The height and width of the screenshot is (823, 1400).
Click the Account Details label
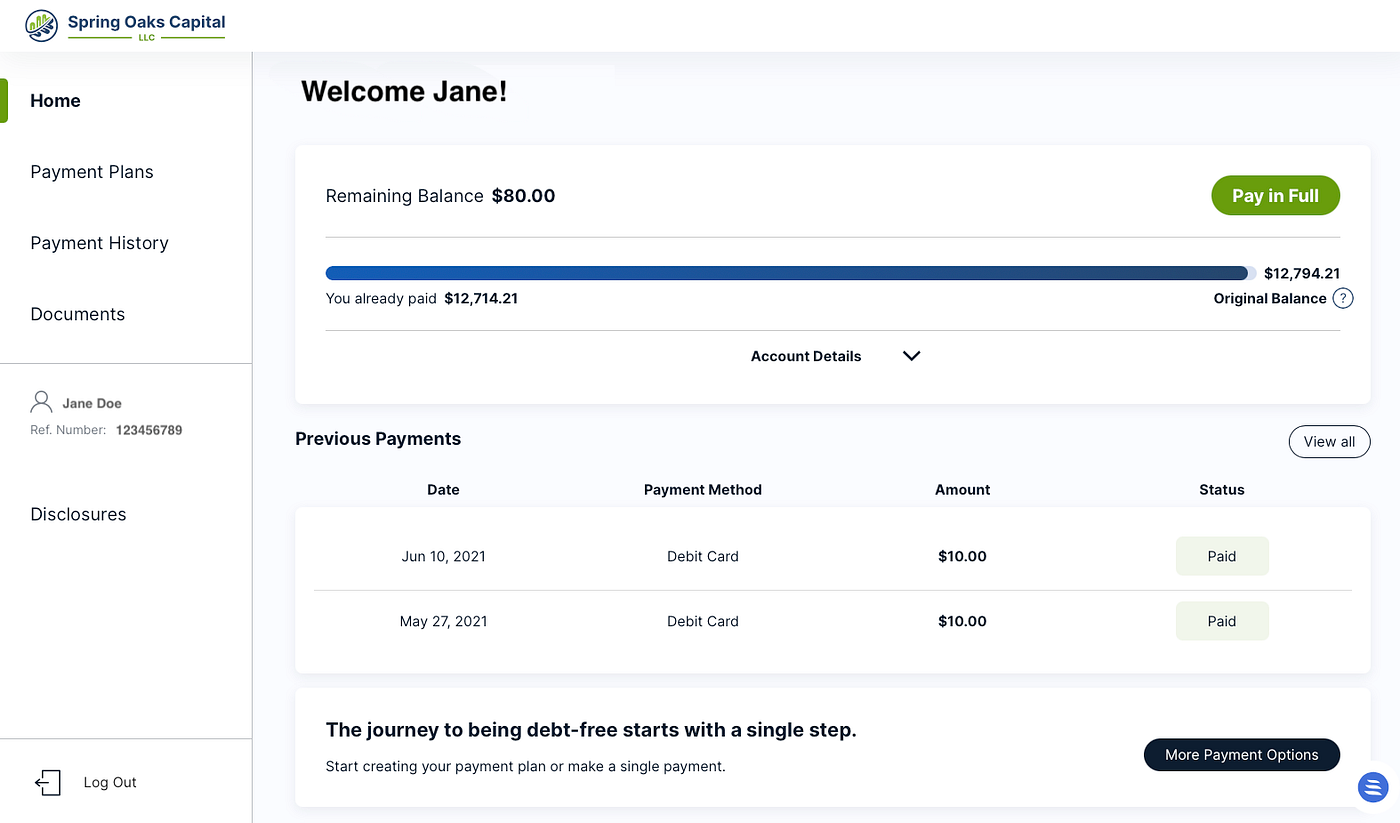click(805, 356)
